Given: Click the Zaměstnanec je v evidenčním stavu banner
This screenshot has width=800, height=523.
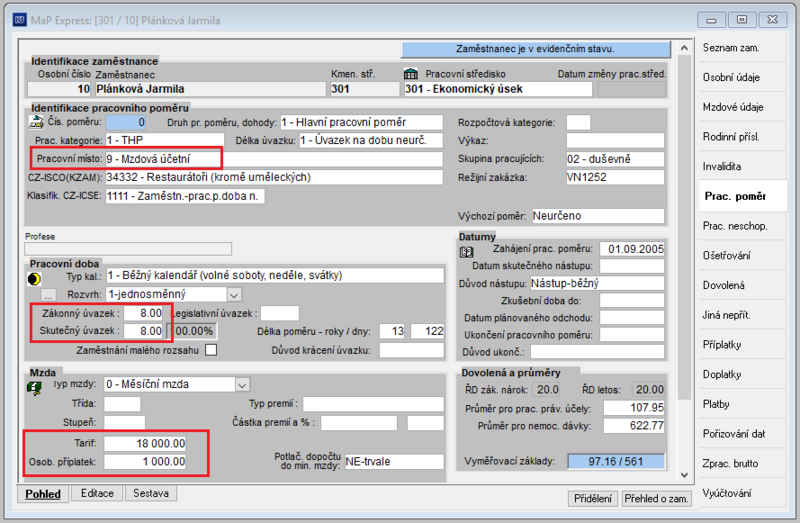Looking at the screenshot, I should (536, 49).
